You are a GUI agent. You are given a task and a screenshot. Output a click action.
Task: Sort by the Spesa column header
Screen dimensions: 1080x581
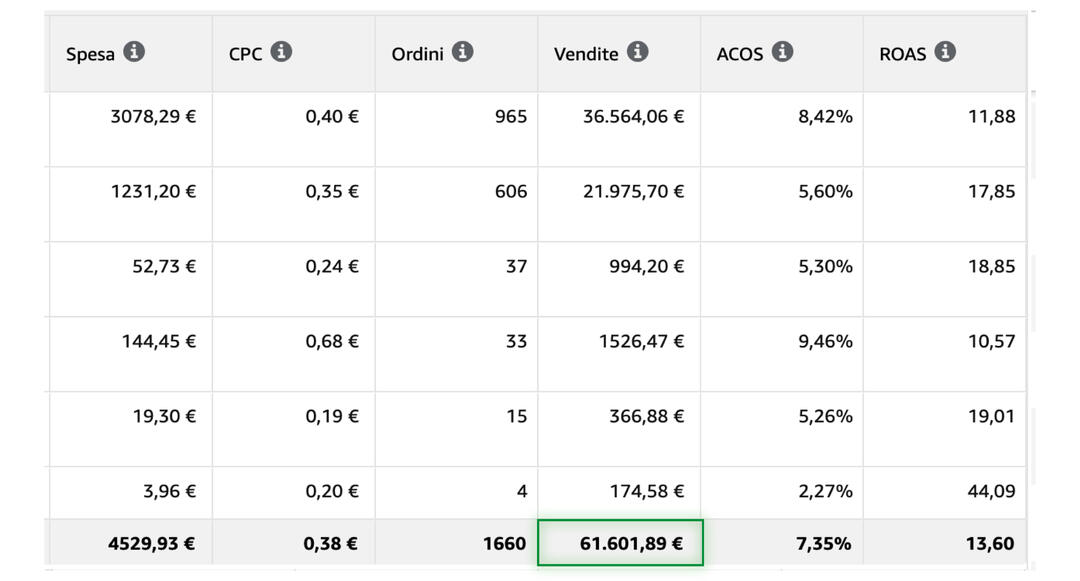(90, 54)
